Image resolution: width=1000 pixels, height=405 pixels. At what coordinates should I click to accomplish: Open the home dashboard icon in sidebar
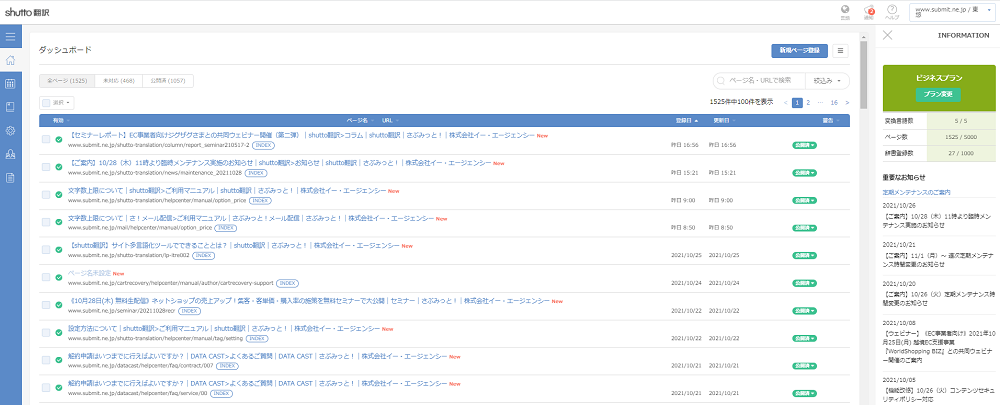(10, 60)
